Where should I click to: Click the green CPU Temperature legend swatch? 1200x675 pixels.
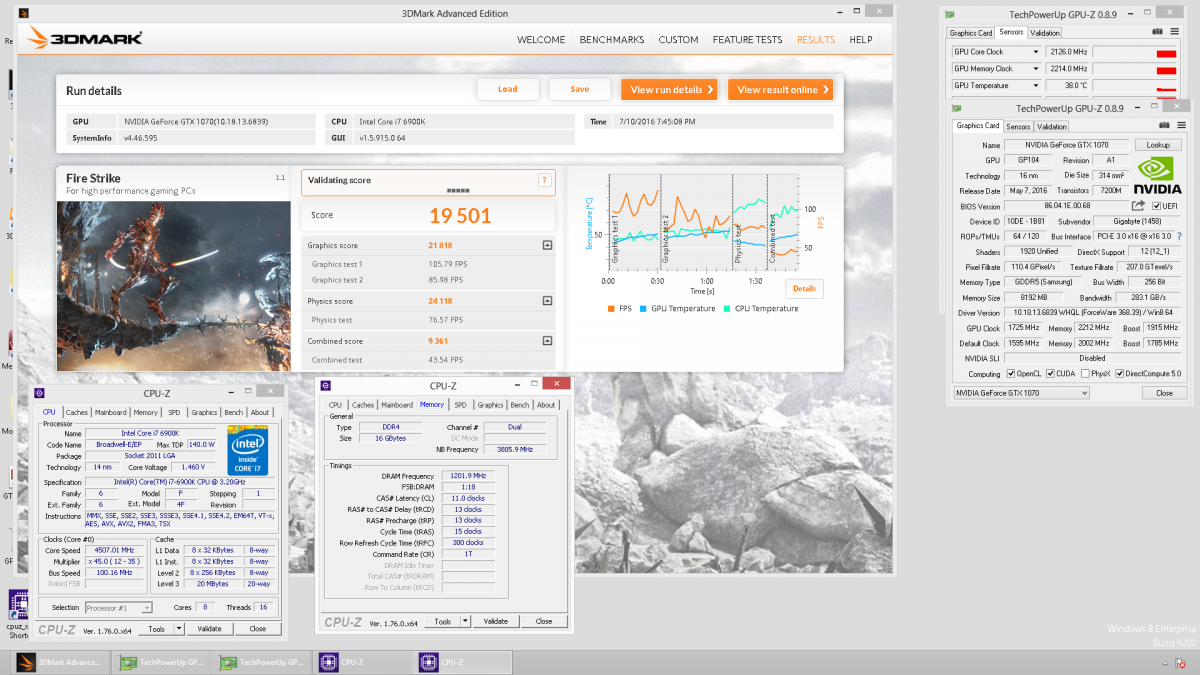(x=726, y=309)
